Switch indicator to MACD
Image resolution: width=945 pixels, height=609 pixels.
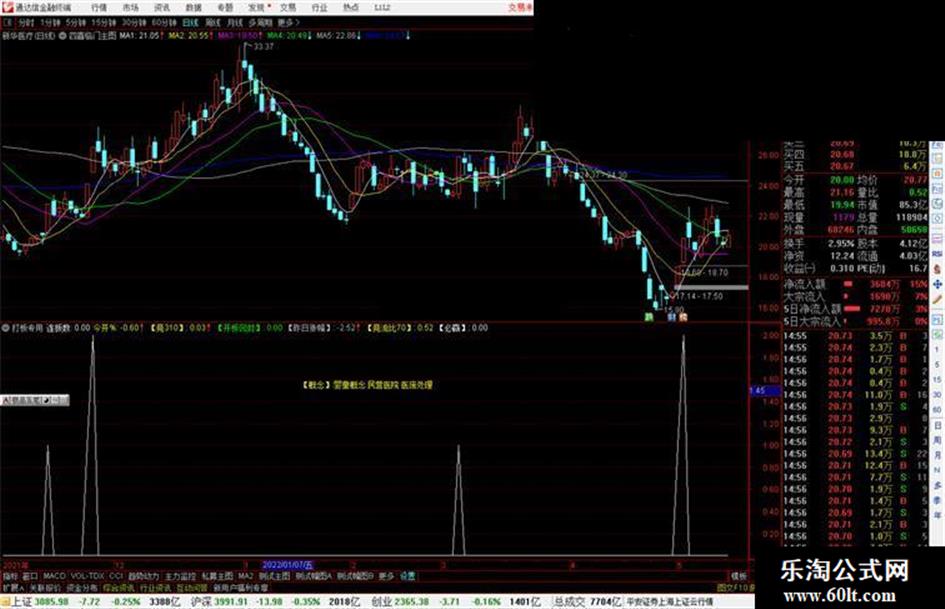pyautogui.click(x=54, y=576)
